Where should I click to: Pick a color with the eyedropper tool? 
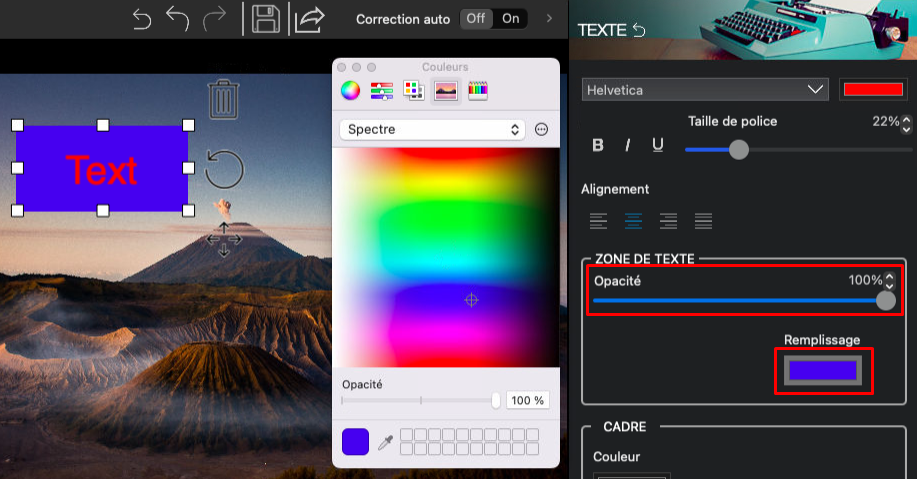[x=385, y=442]
